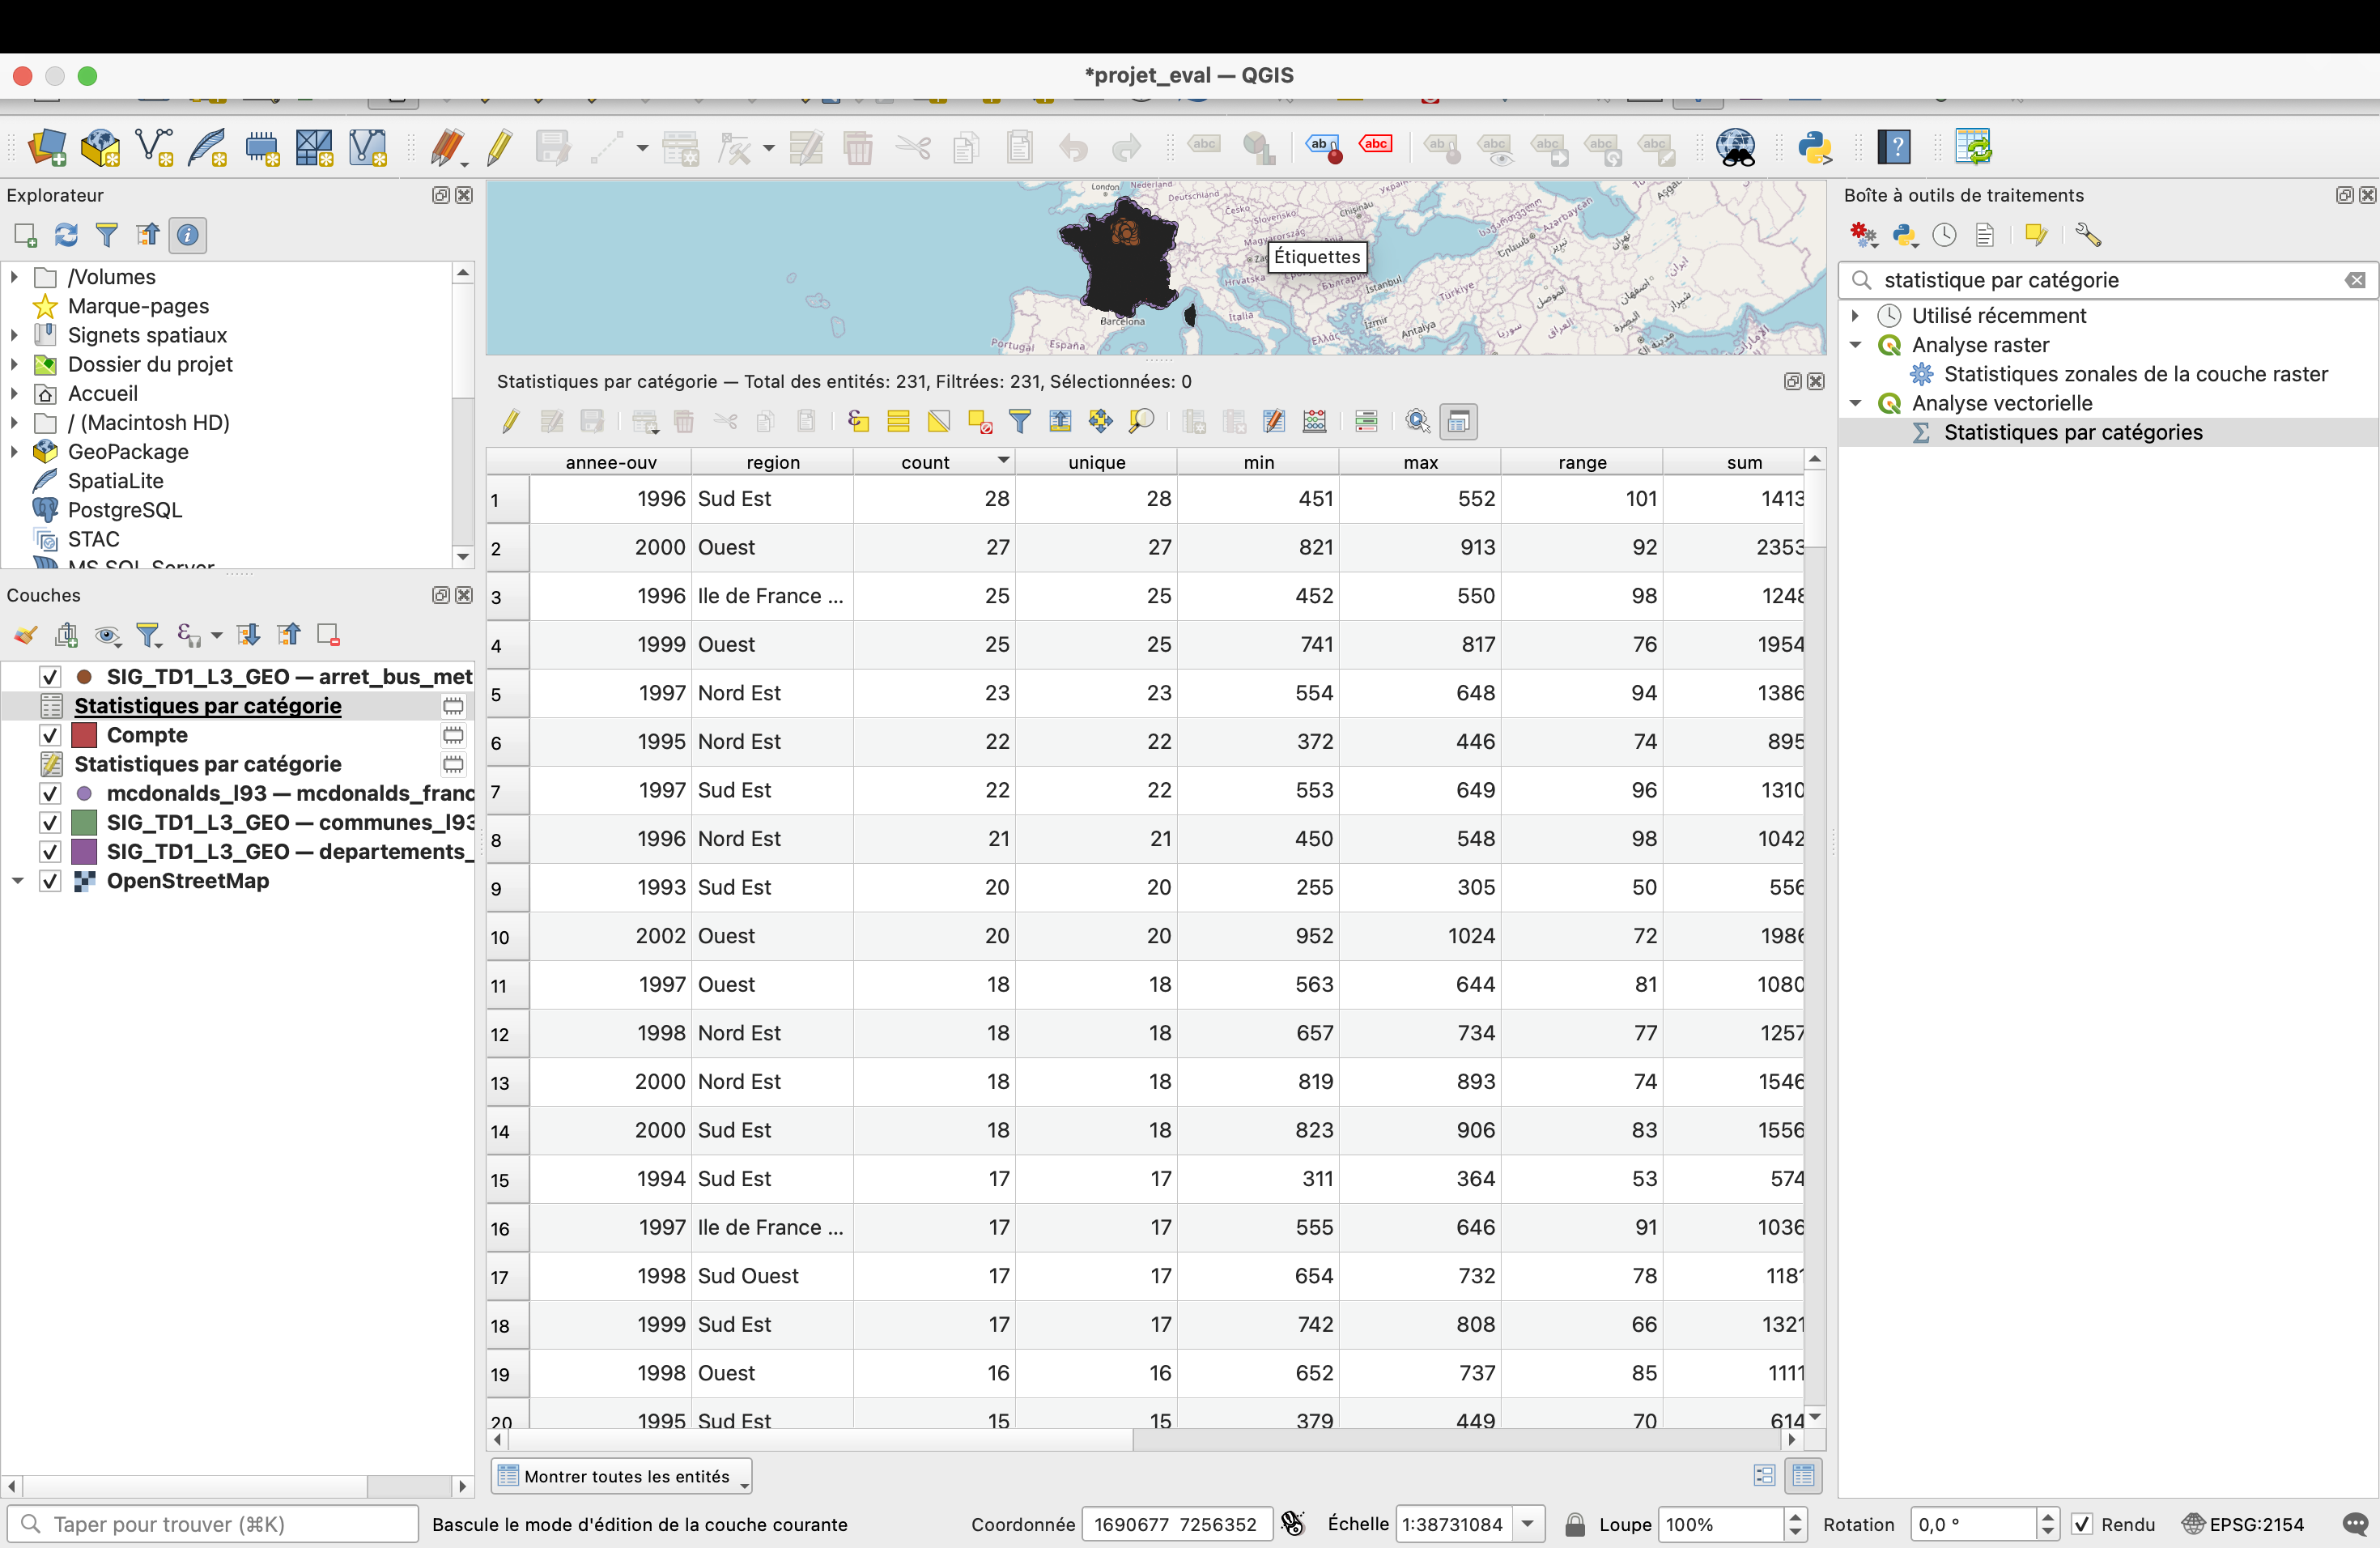Open the Python console
Viewport: 2380px width, 1548px height.
click(x=1815, y=147)
